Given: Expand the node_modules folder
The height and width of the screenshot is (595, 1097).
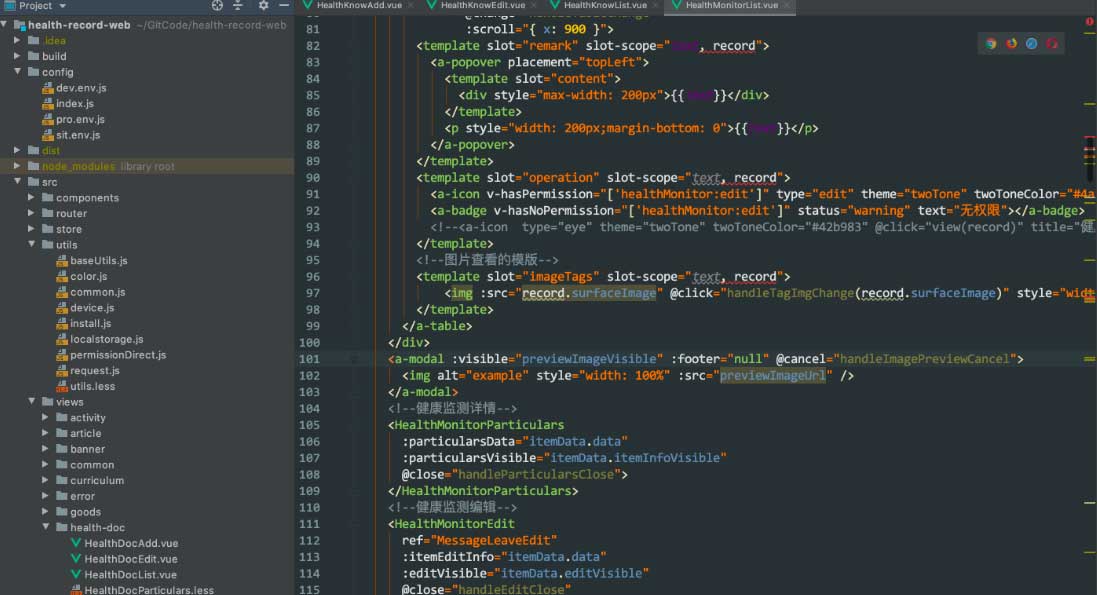Looking at the screenshot, I should click(x=18, y=166).
